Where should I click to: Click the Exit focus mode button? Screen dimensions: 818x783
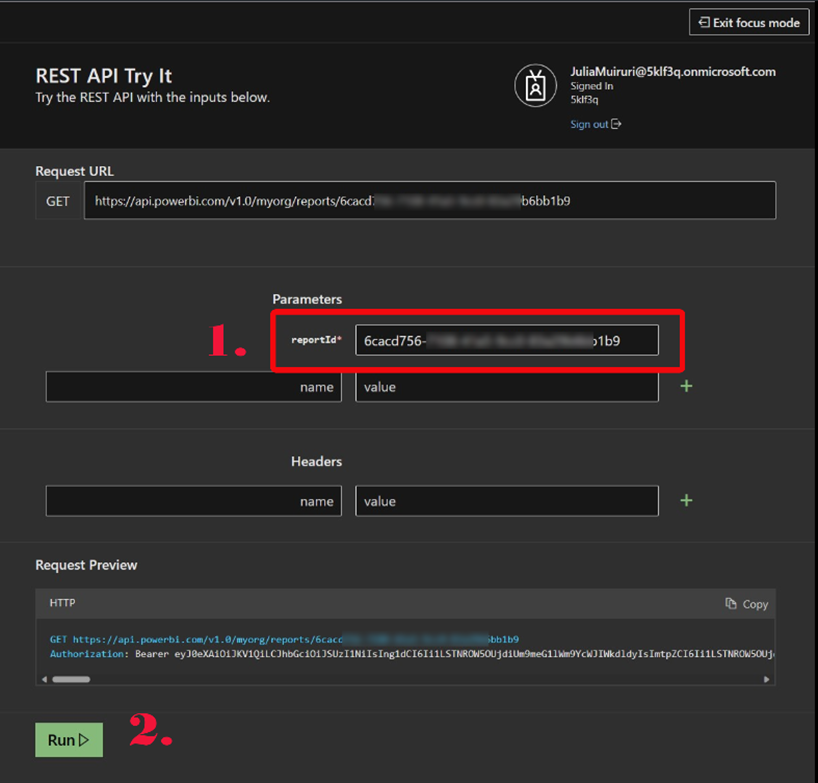pos(749,22)
